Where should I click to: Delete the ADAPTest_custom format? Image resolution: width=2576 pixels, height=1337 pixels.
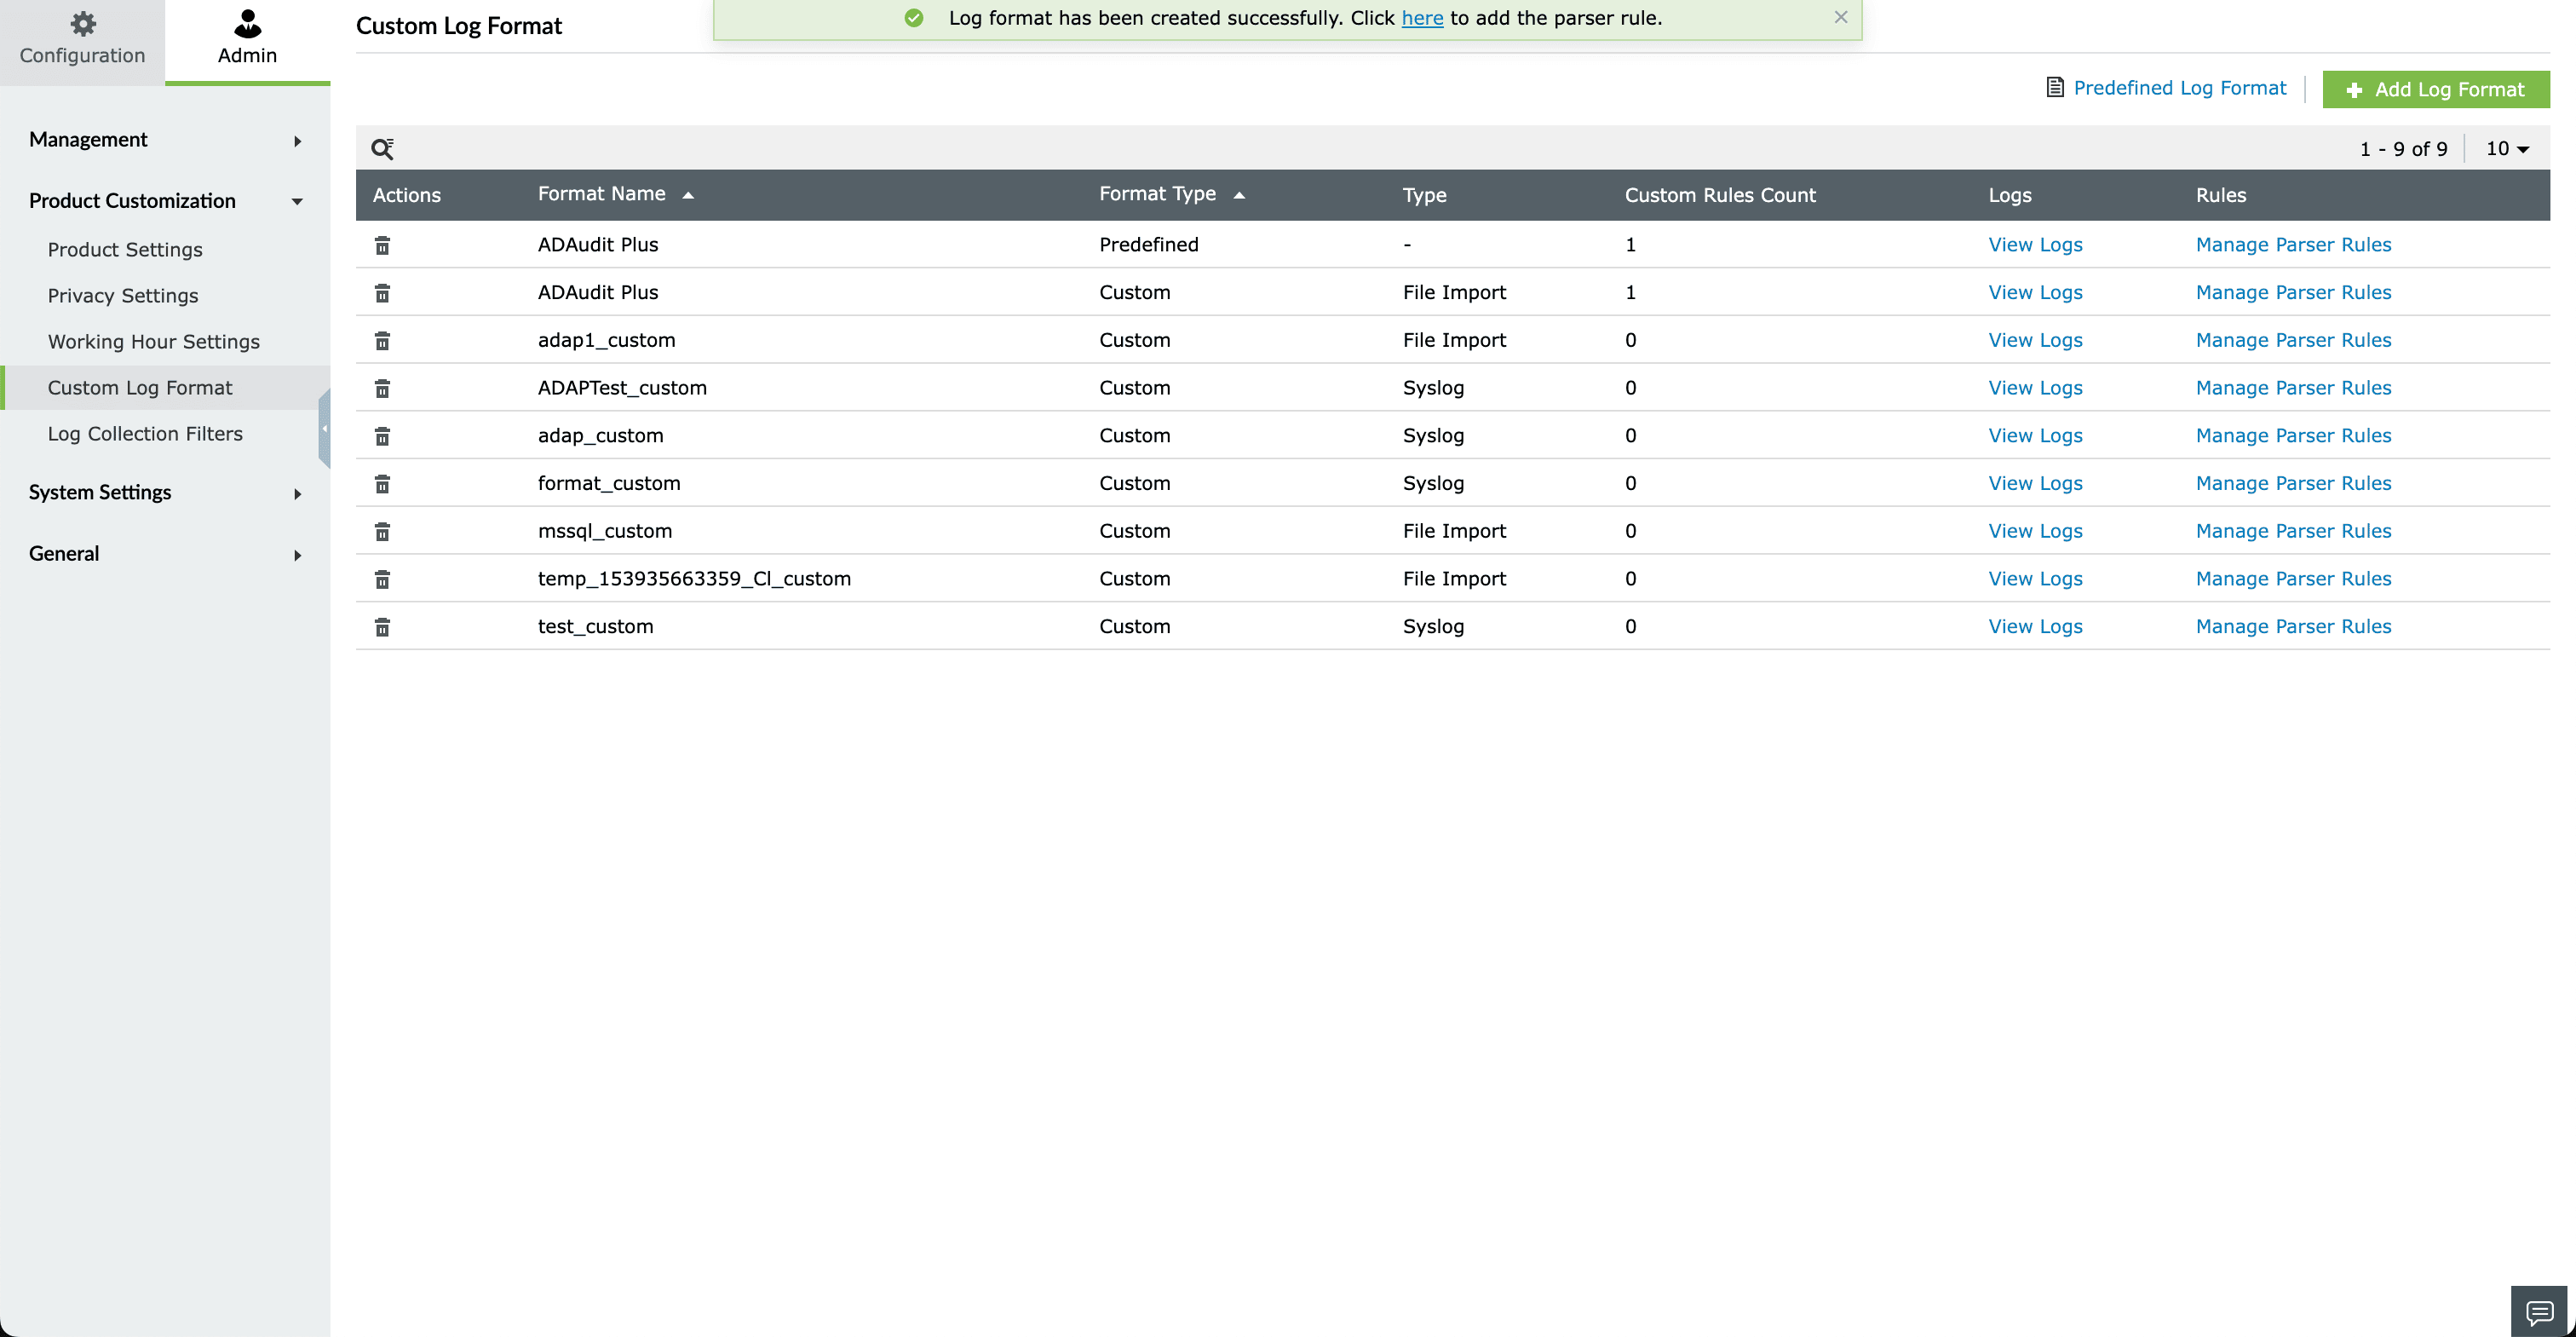(x=382, y=389)
